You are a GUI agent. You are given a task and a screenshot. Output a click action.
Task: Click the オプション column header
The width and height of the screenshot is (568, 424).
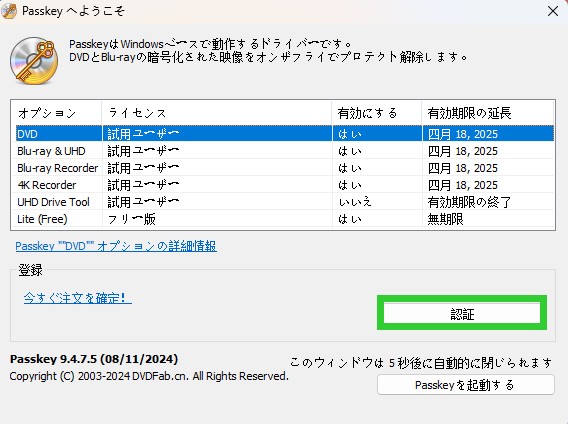click(x=57, y=113)
